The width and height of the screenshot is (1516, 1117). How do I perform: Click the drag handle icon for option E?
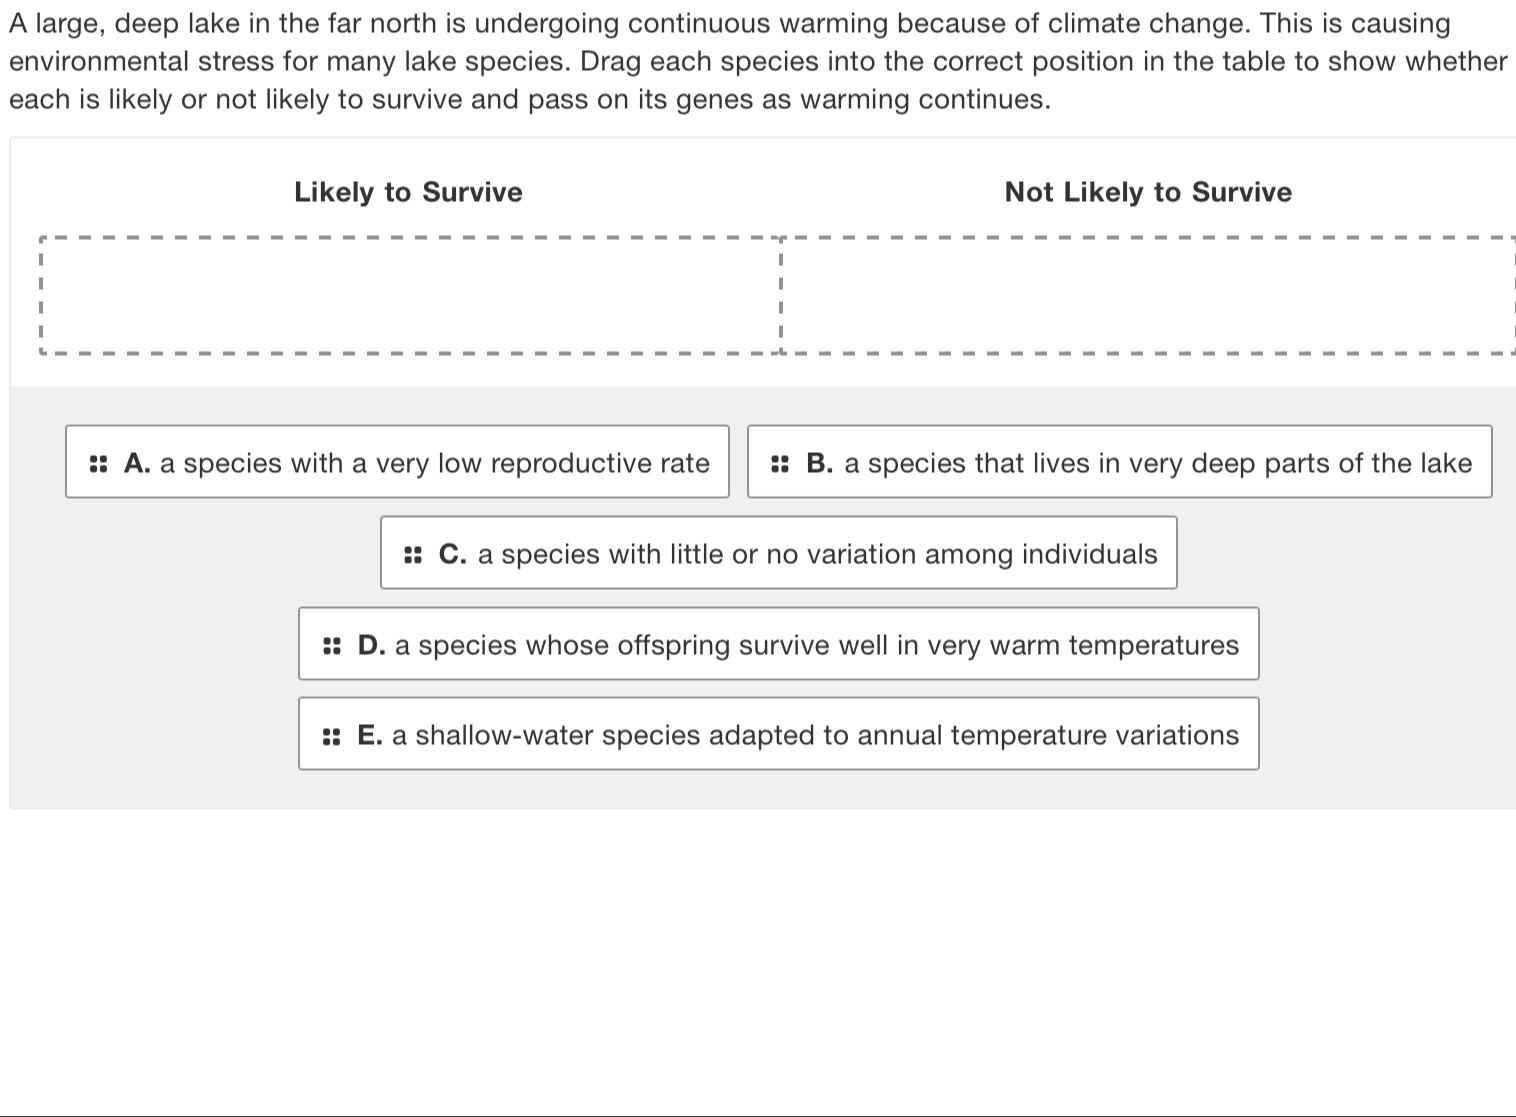pos(332,737)
